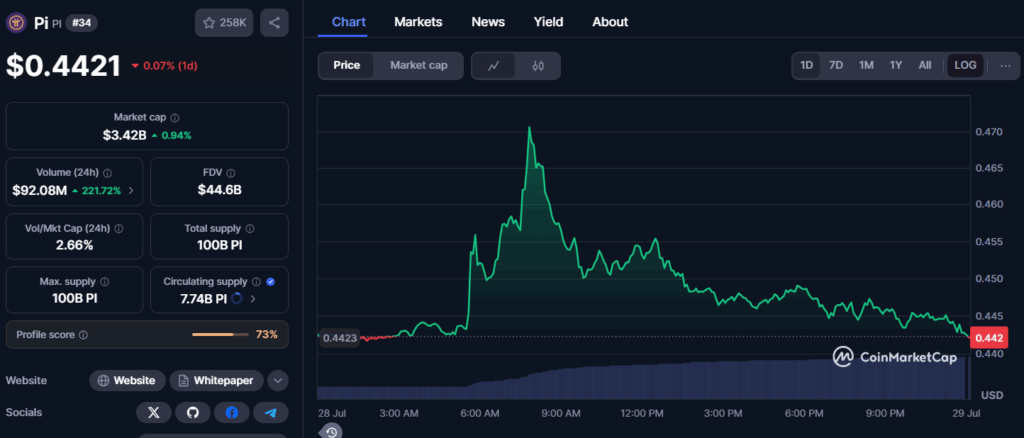
Task: Click info icon next to Volume (24h)
Action: (107, 173)
